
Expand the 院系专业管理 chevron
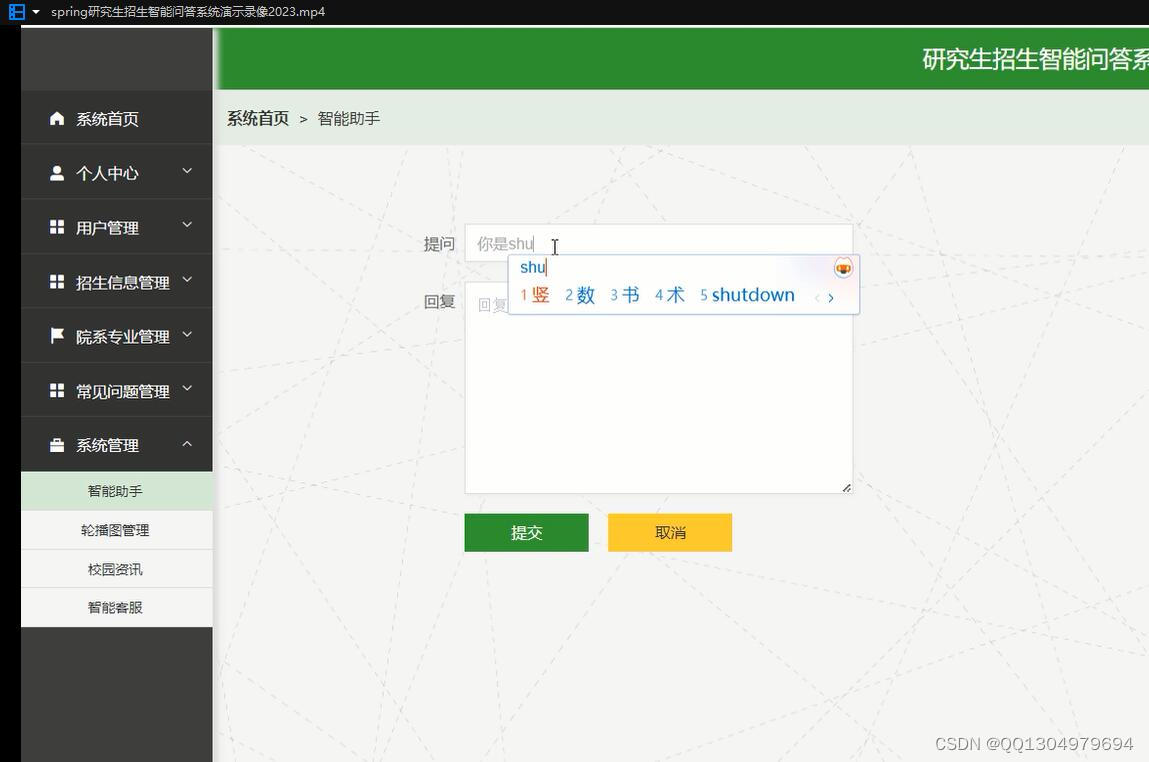pyautogui.click(x=187, y=334)
